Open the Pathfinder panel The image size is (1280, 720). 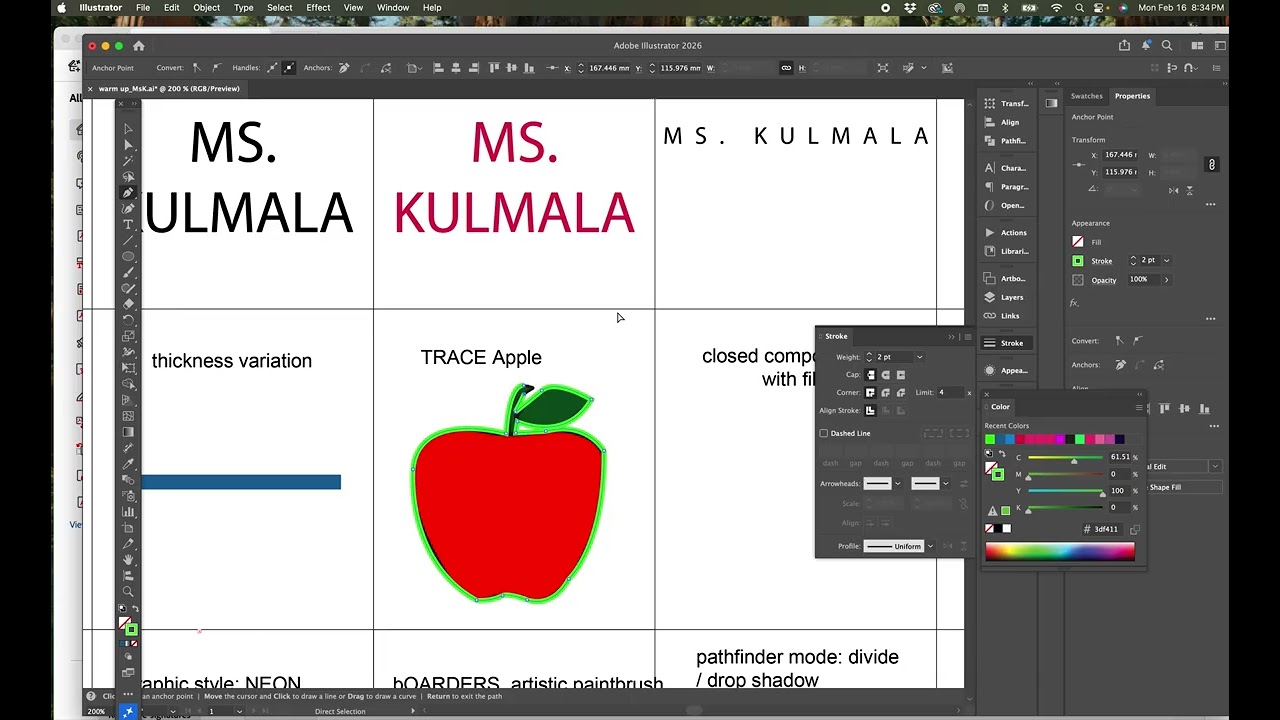(1005, 141)
